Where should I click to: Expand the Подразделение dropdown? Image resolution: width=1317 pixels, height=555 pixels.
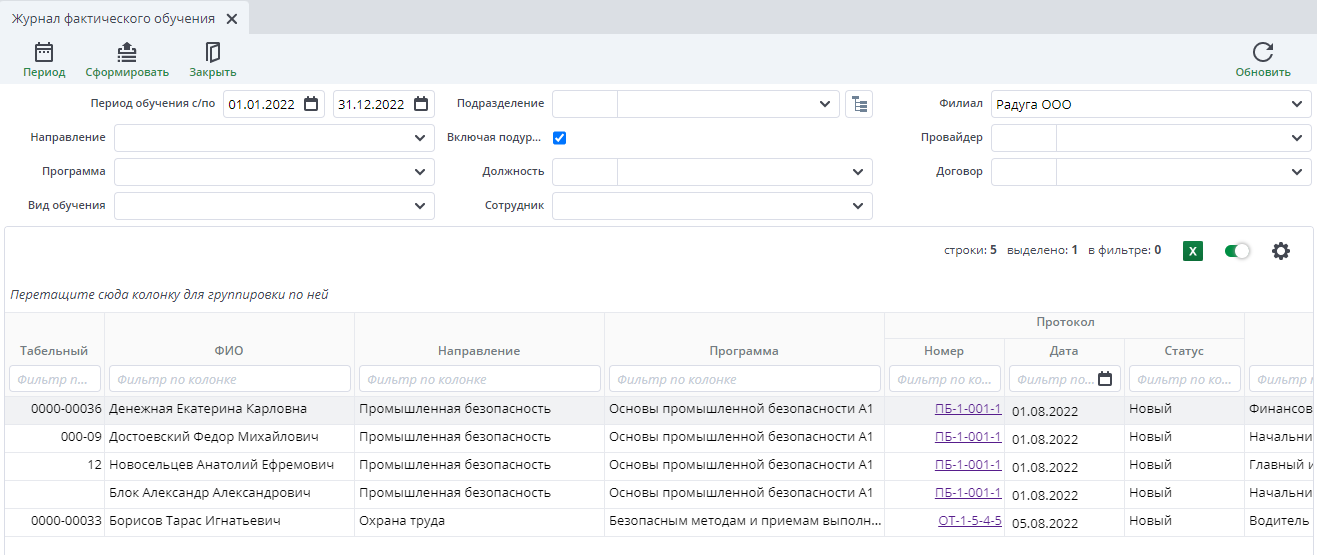coord(825,104)
